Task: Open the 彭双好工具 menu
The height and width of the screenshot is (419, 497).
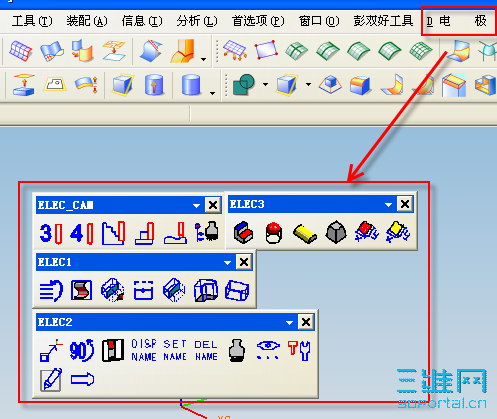Action: [x=383, y=21]
